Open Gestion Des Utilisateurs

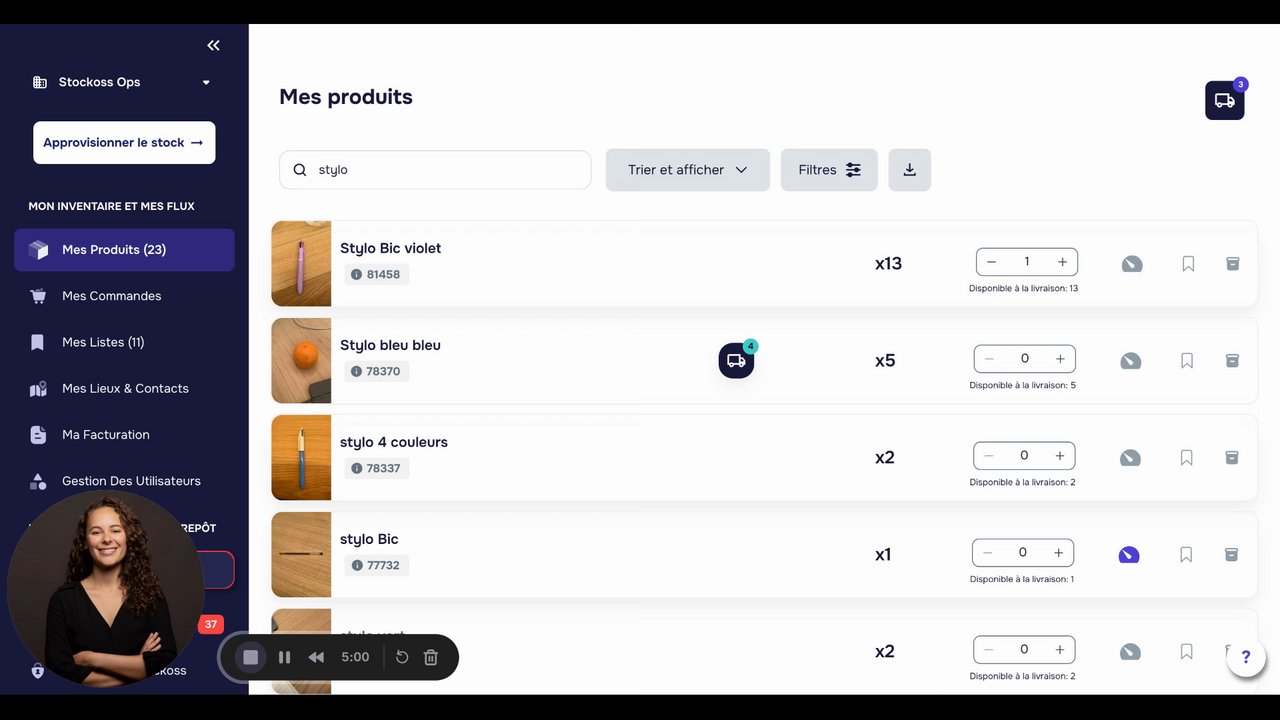pyautogui.click(x=131, y=481)
